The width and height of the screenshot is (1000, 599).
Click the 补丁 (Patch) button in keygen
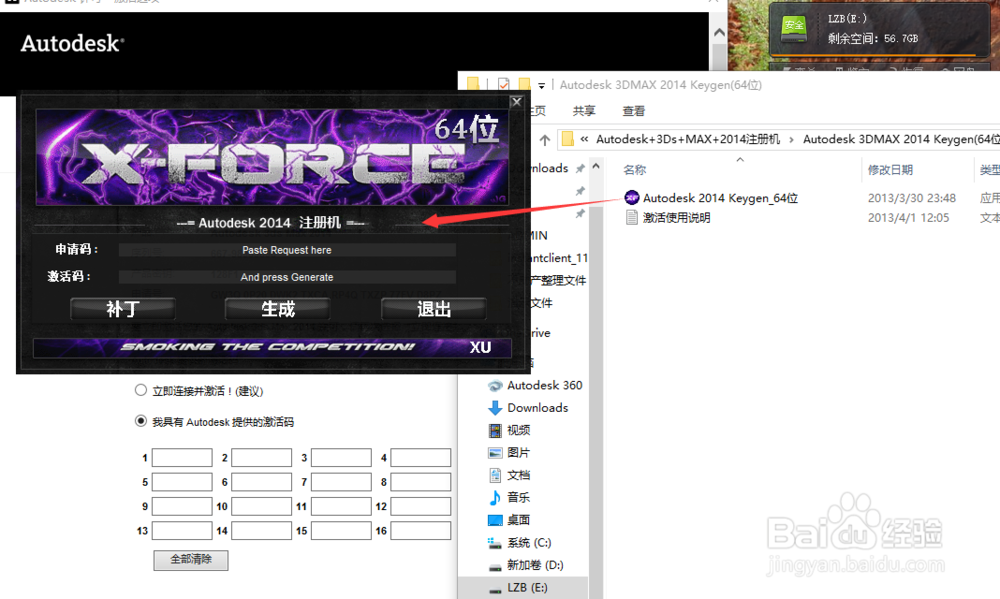(x=122, y=309)
